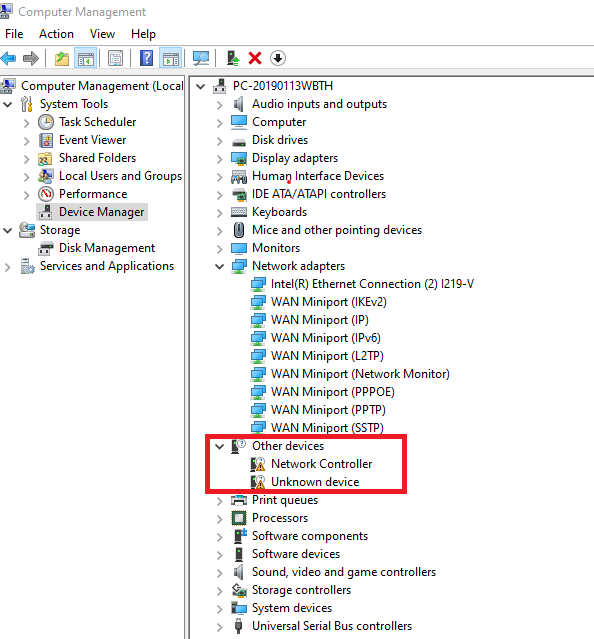Open the Action menu
Screen dimensions: 594x639
(56, 34)
